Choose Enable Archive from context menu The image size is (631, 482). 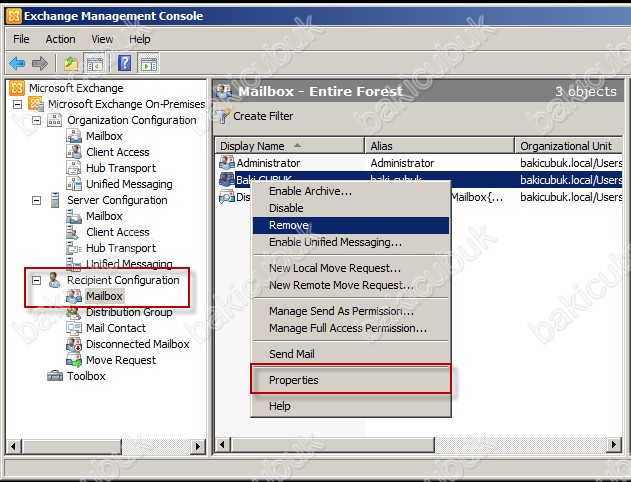click(x=351, y=191)
